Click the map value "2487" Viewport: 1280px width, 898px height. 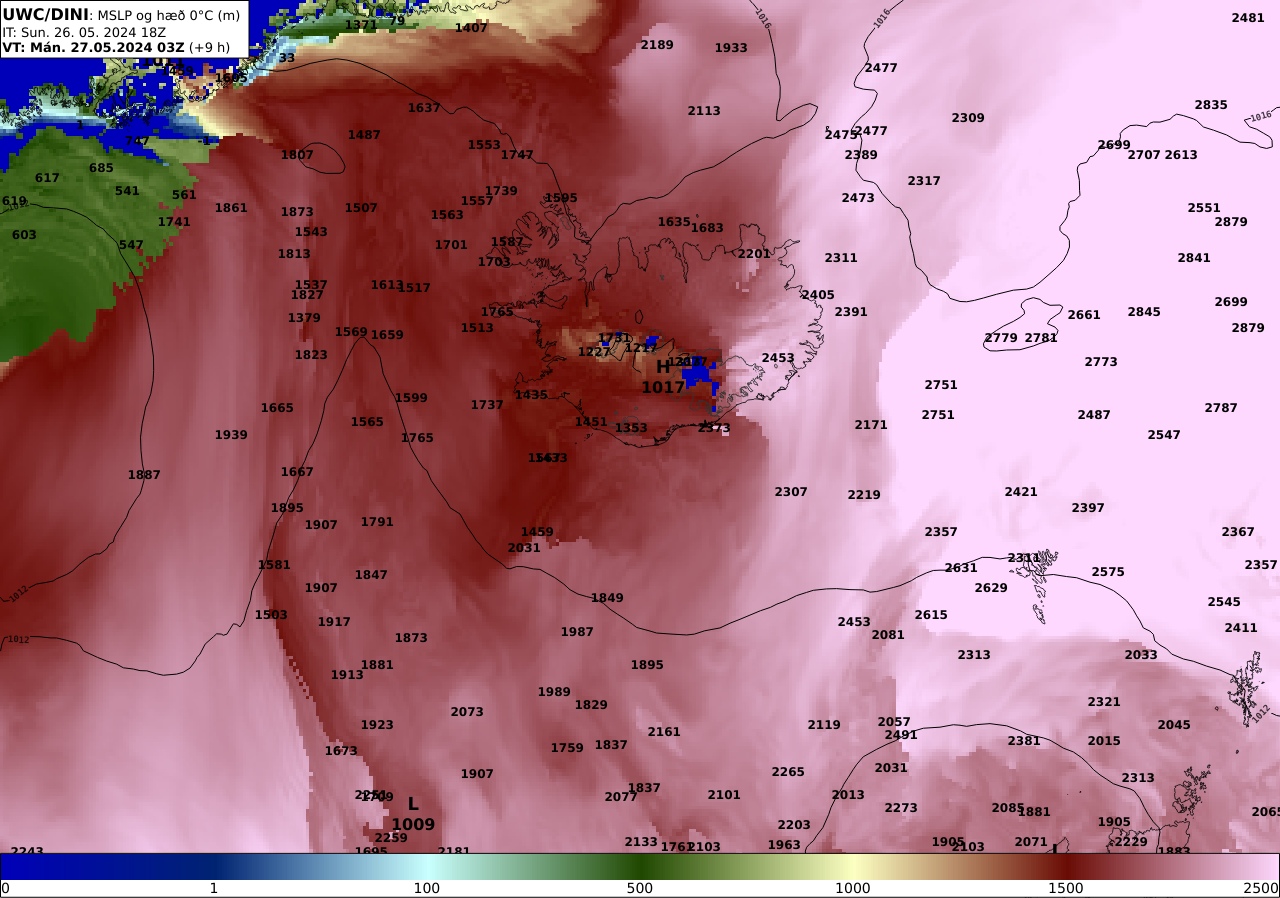click(1094, 415)
